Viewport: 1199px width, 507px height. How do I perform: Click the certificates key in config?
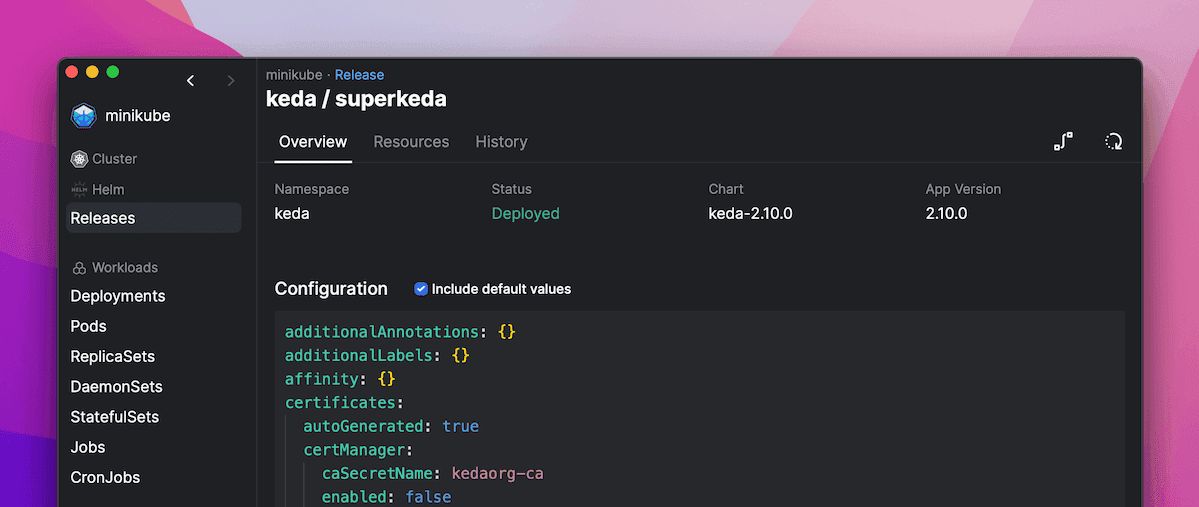(340, 402)
